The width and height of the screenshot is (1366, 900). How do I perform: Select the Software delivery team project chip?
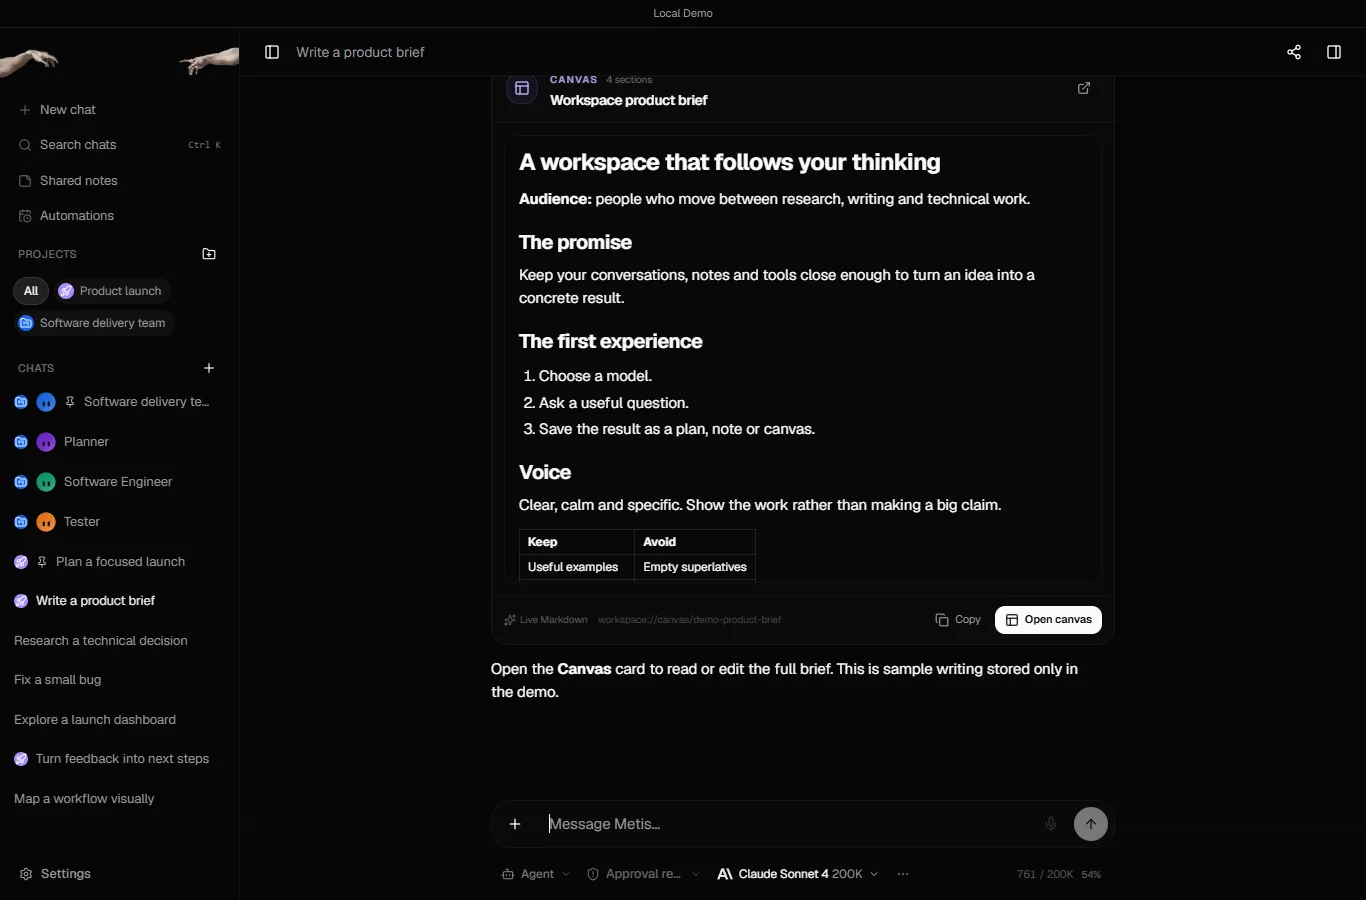(94, 323)
